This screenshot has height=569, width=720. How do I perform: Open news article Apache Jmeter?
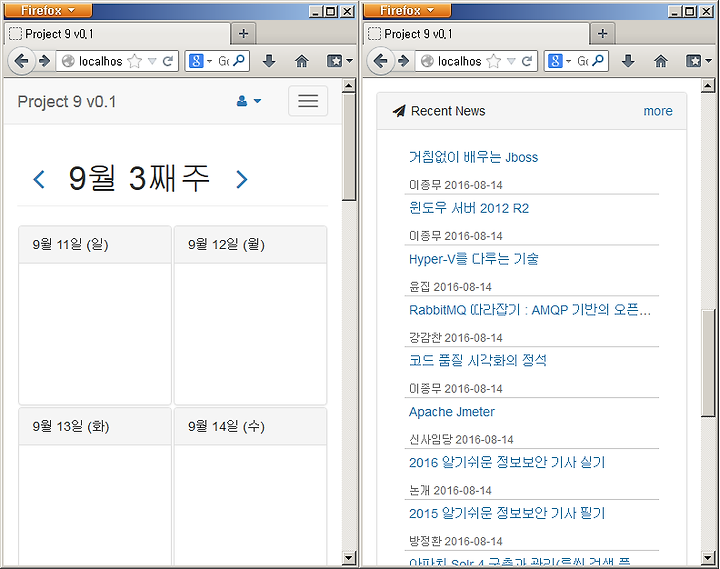click(x=452, y=411)
